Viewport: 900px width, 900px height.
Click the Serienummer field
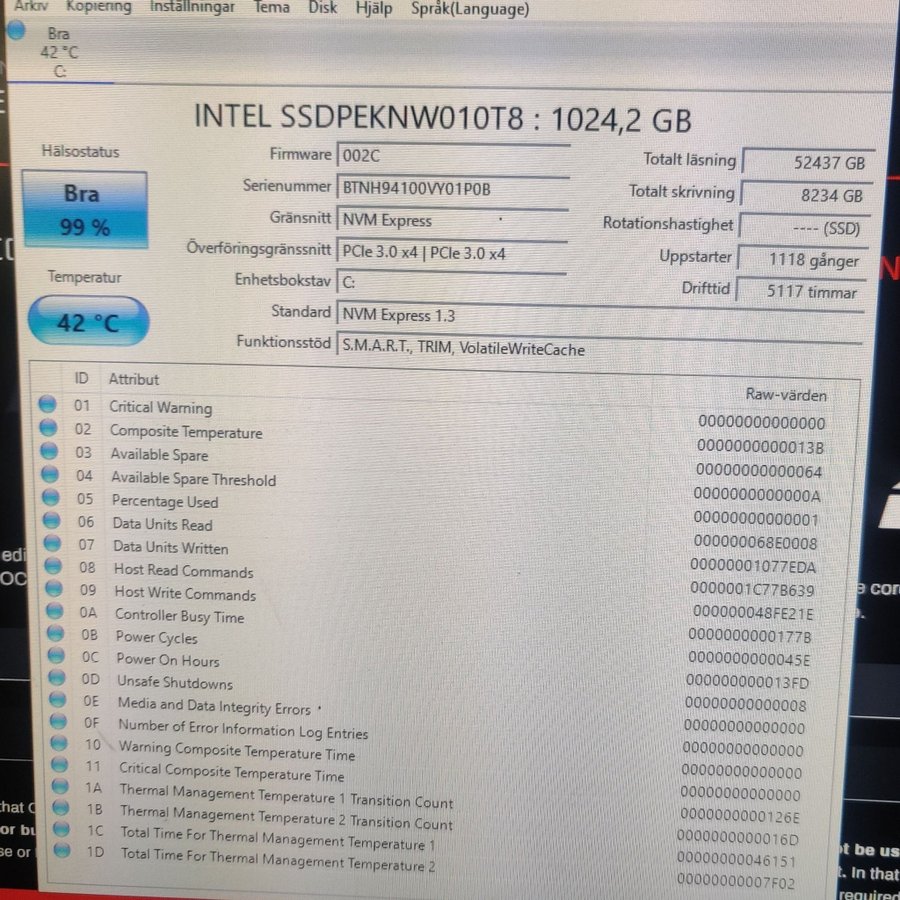click(x=451, y=188)
